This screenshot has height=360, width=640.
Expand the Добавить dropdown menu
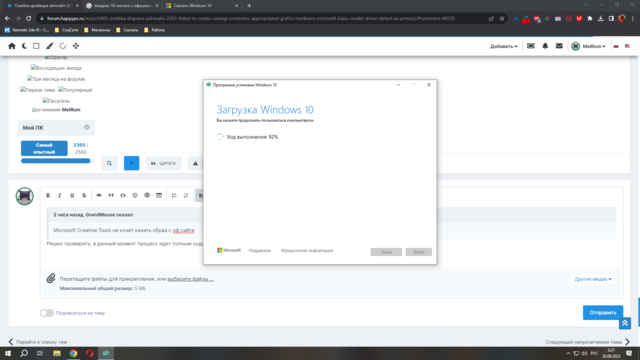tap(504, 46)
